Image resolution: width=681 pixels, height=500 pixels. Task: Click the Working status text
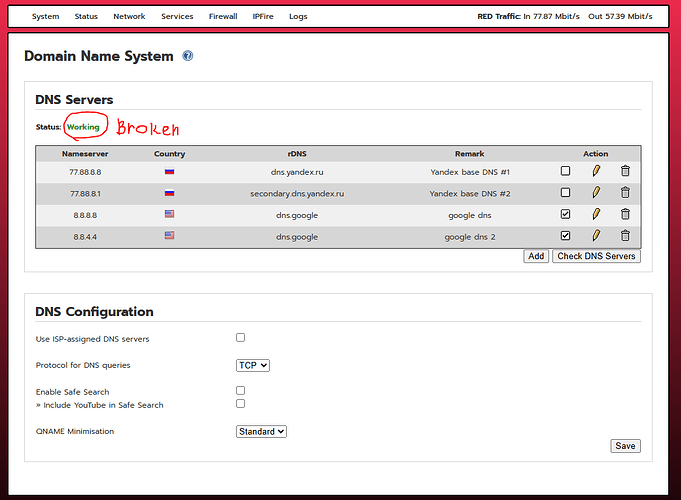click(x=83, y=127)
